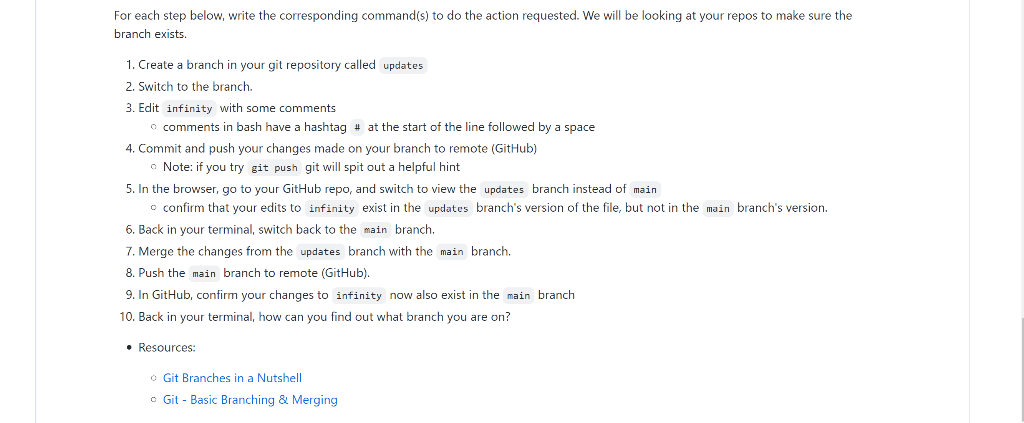Click the 'main' code label in step 9
Viewport: 1024px width, 423px height.
tap(519, 296)
